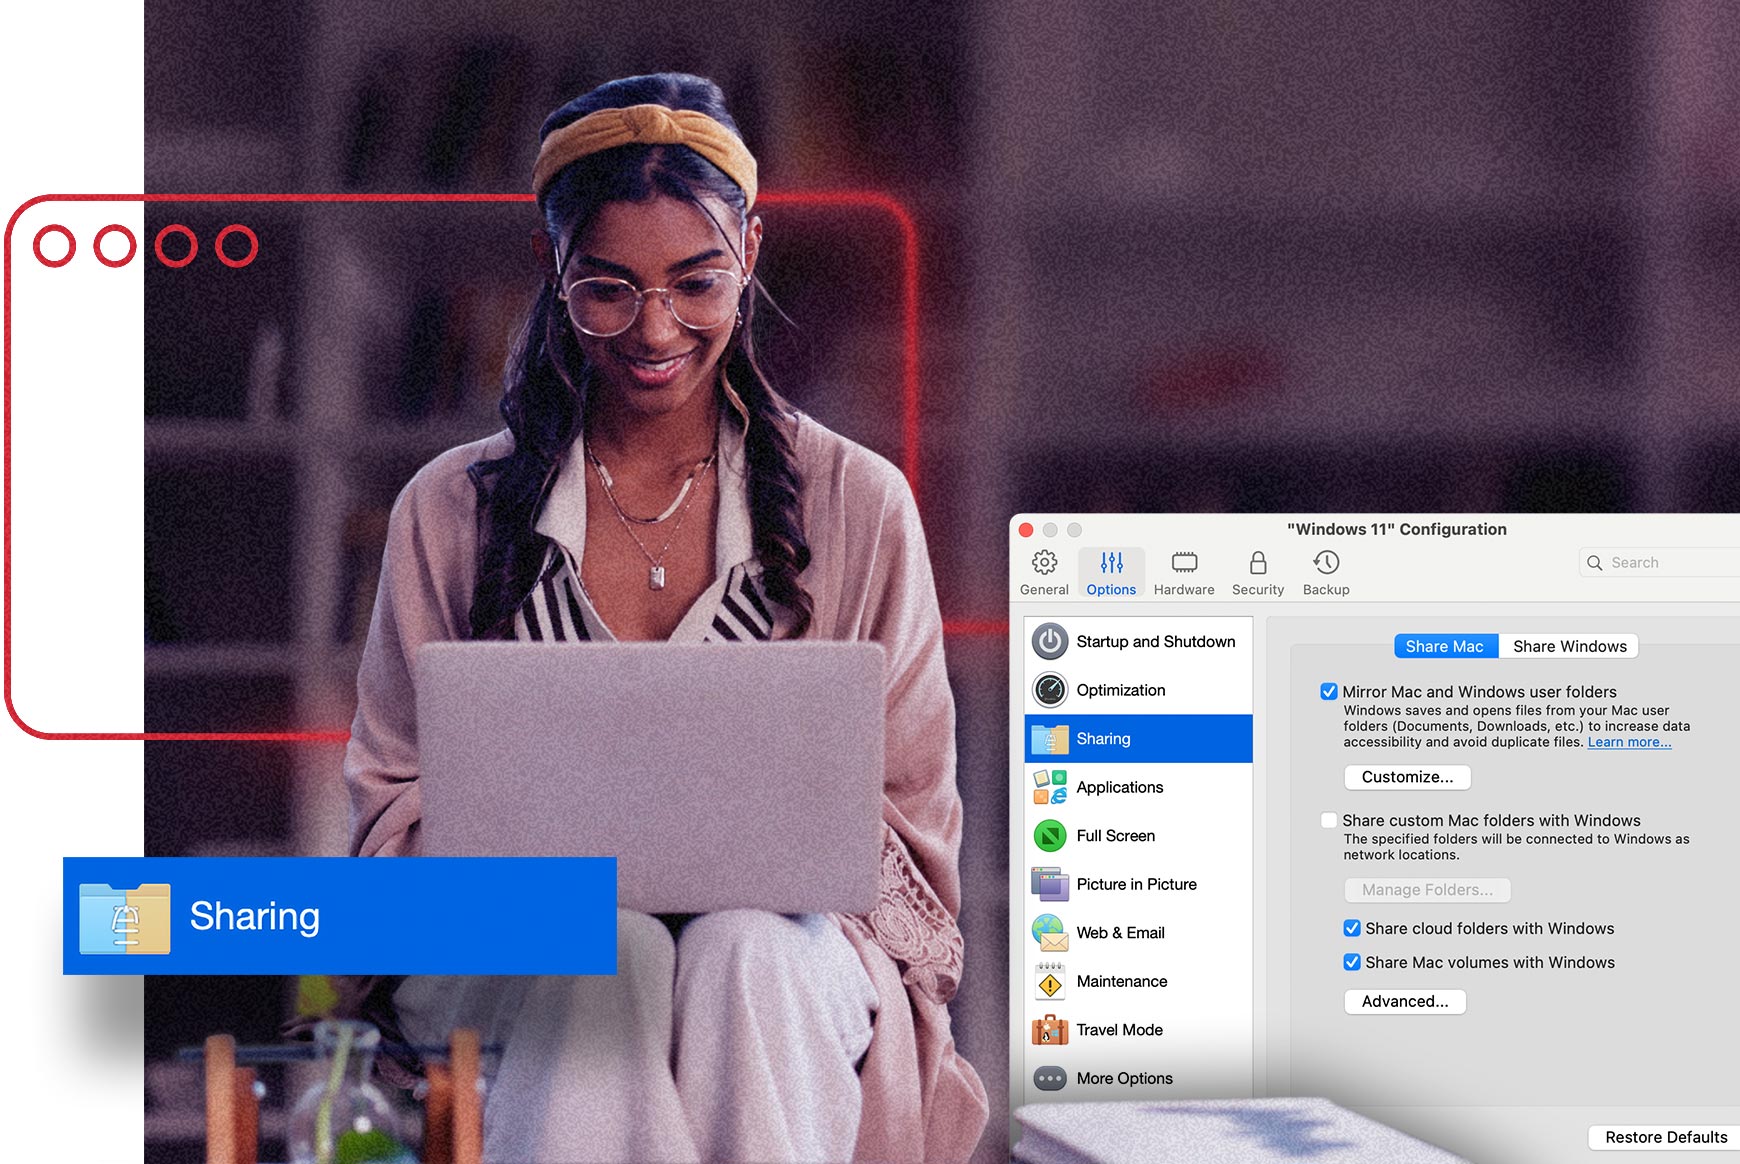Viewport: 1740px width, 1164px height.
Task: Switch to the Share Windows tab
Action: (1569, 647)
